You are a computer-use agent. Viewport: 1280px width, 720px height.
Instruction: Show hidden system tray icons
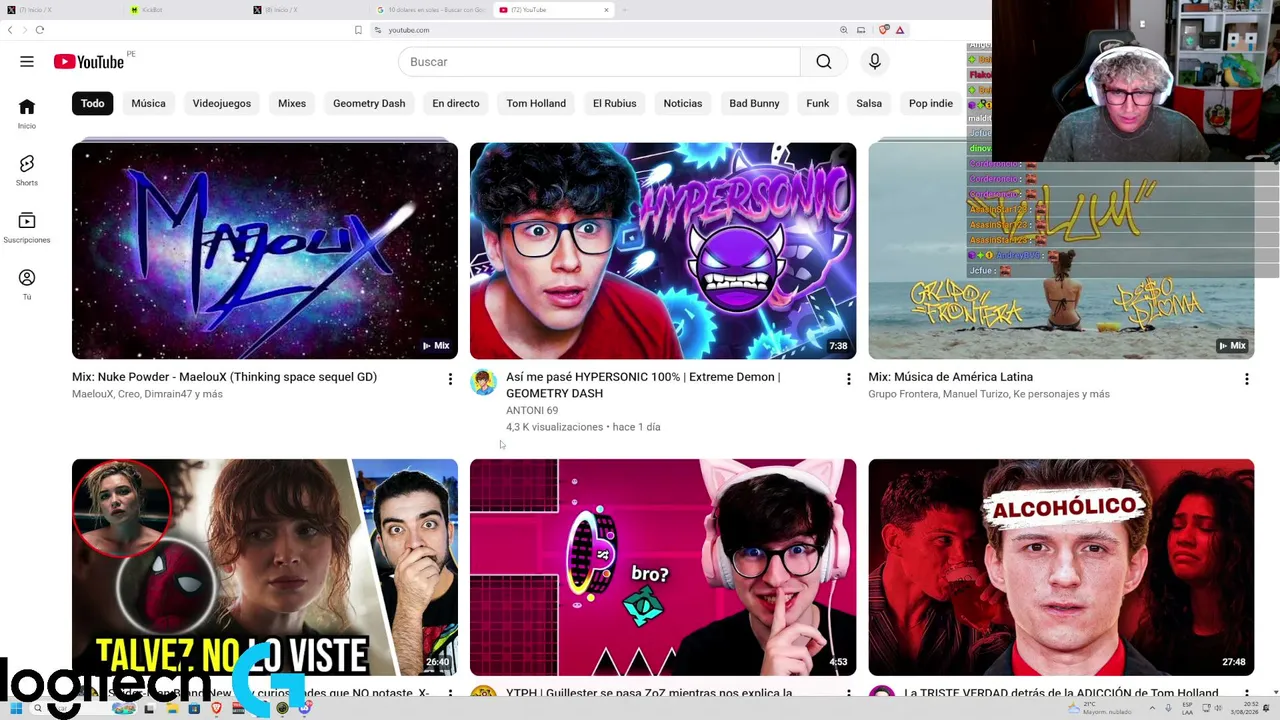pos(1152,709)
